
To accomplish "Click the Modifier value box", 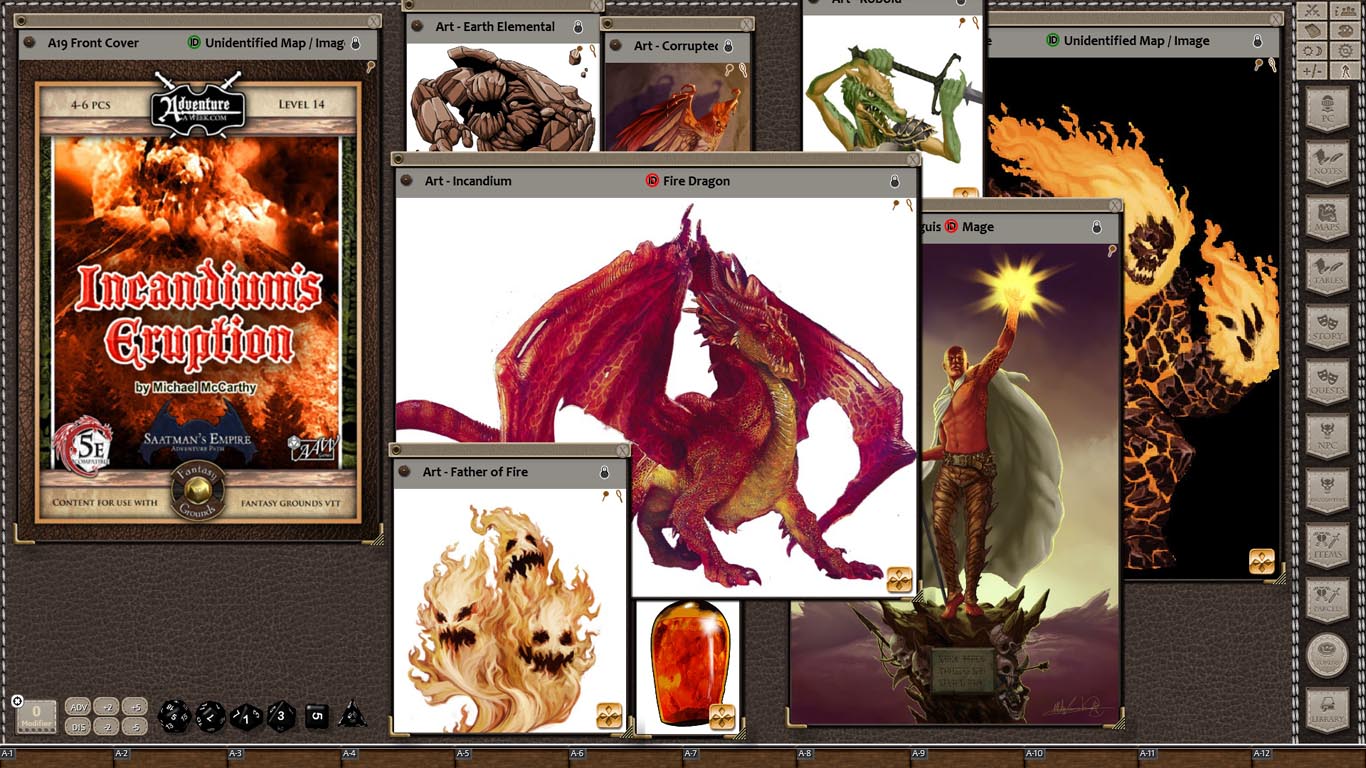I will [36, 716].
